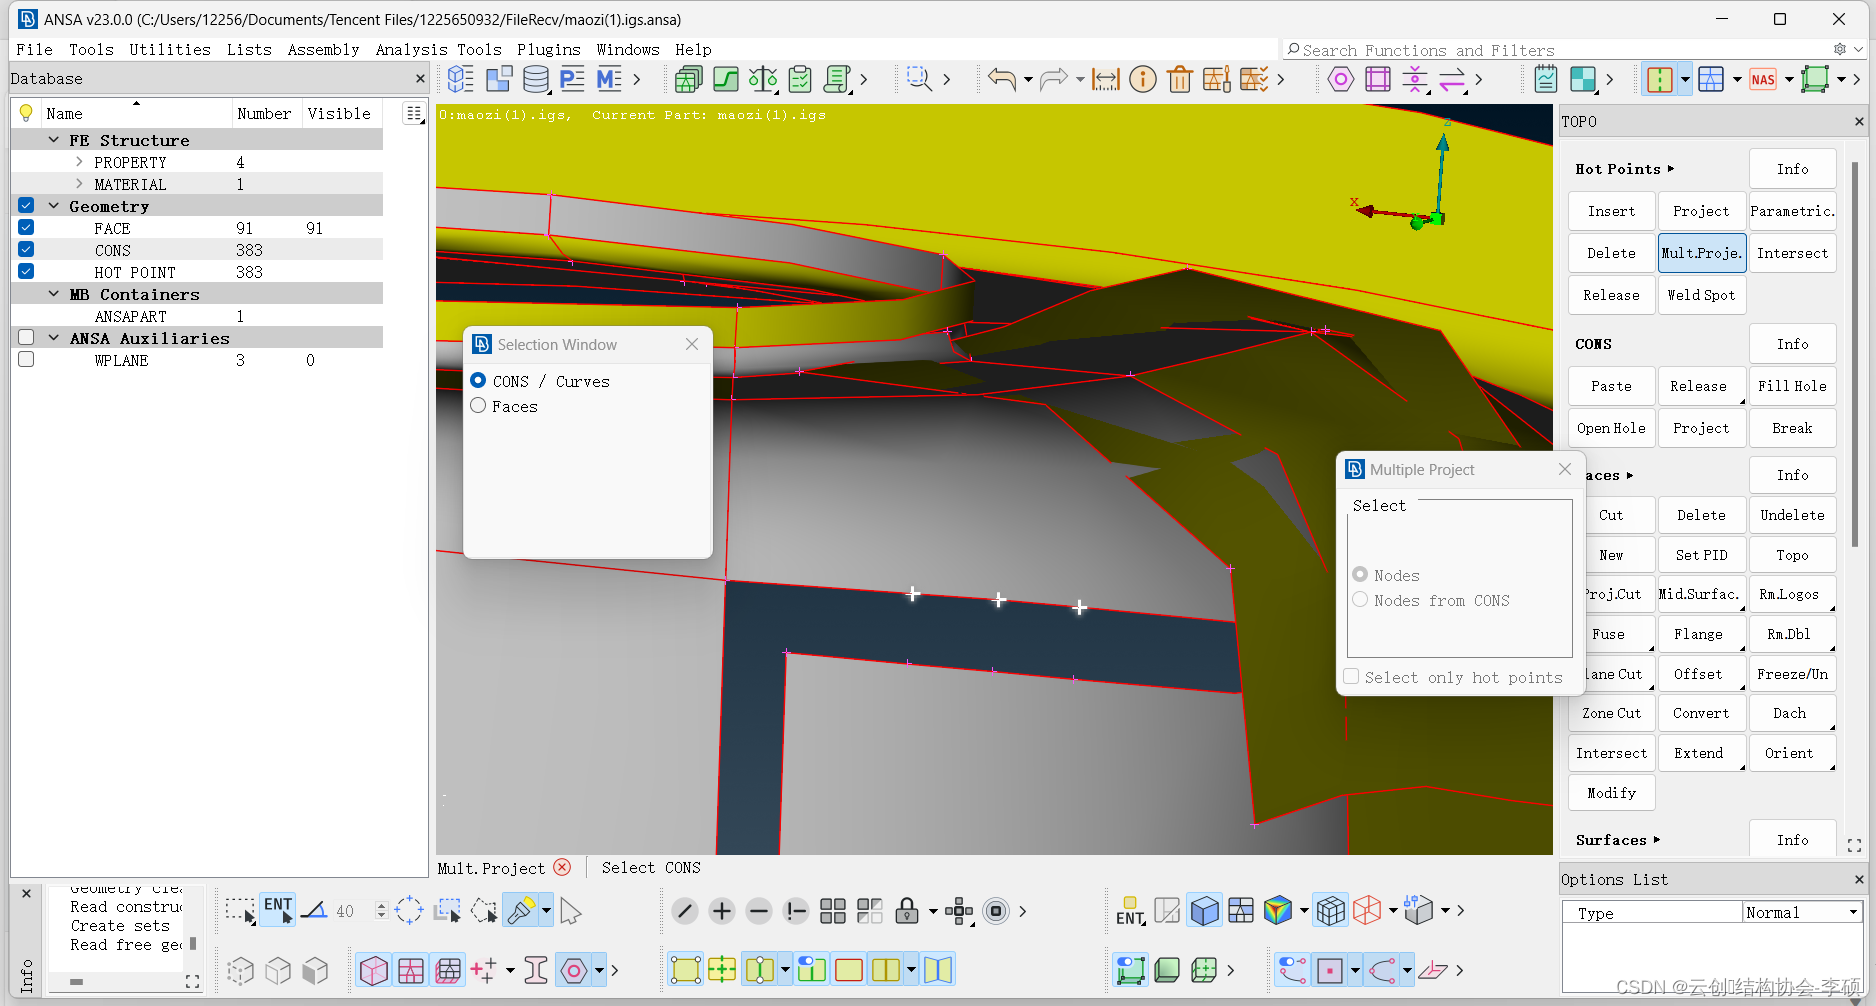Click the measure distance ruler icon

[x=1105, y=79]
